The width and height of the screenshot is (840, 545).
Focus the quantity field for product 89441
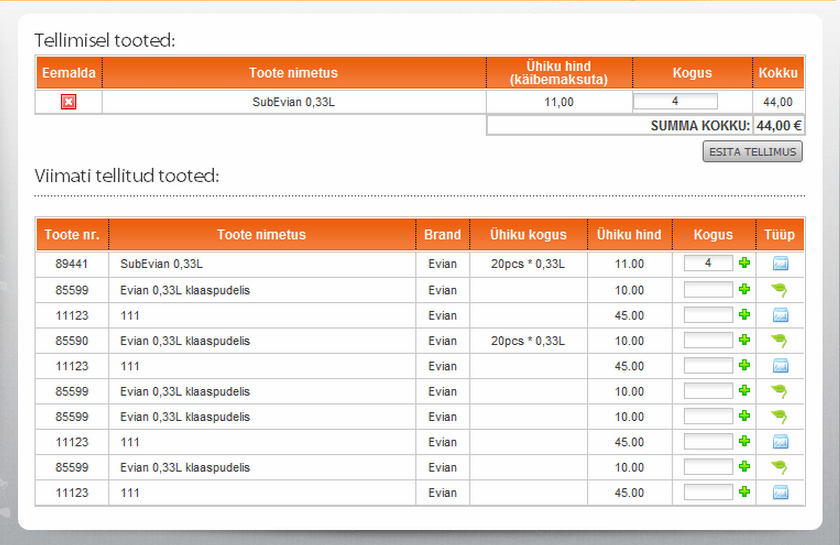[708, 263]
